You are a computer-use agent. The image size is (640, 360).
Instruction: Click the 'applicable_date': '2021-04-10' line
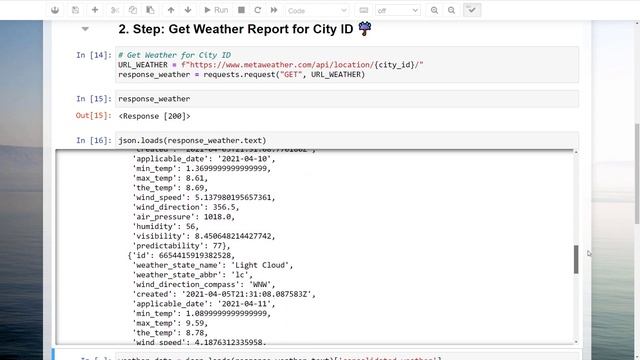pos(204,159)
